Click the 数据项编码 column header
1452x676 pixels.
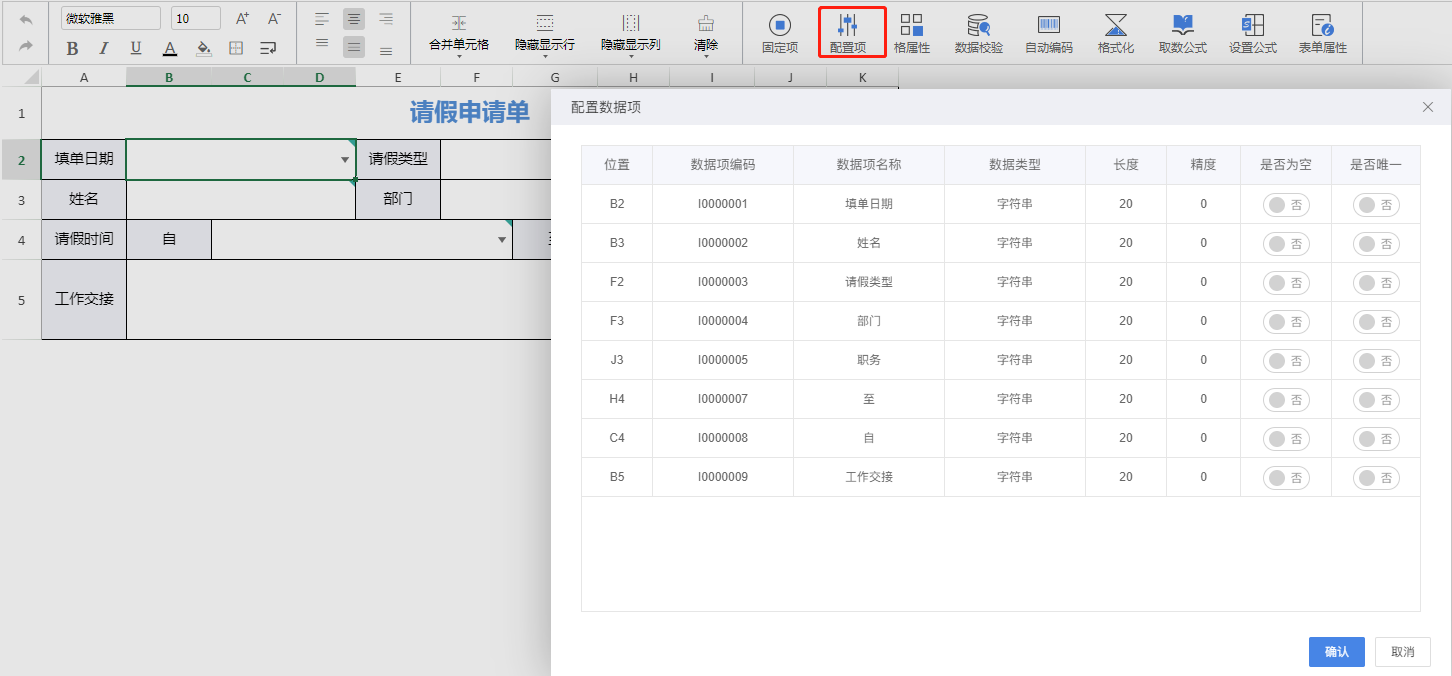click(x=723, y=165)
